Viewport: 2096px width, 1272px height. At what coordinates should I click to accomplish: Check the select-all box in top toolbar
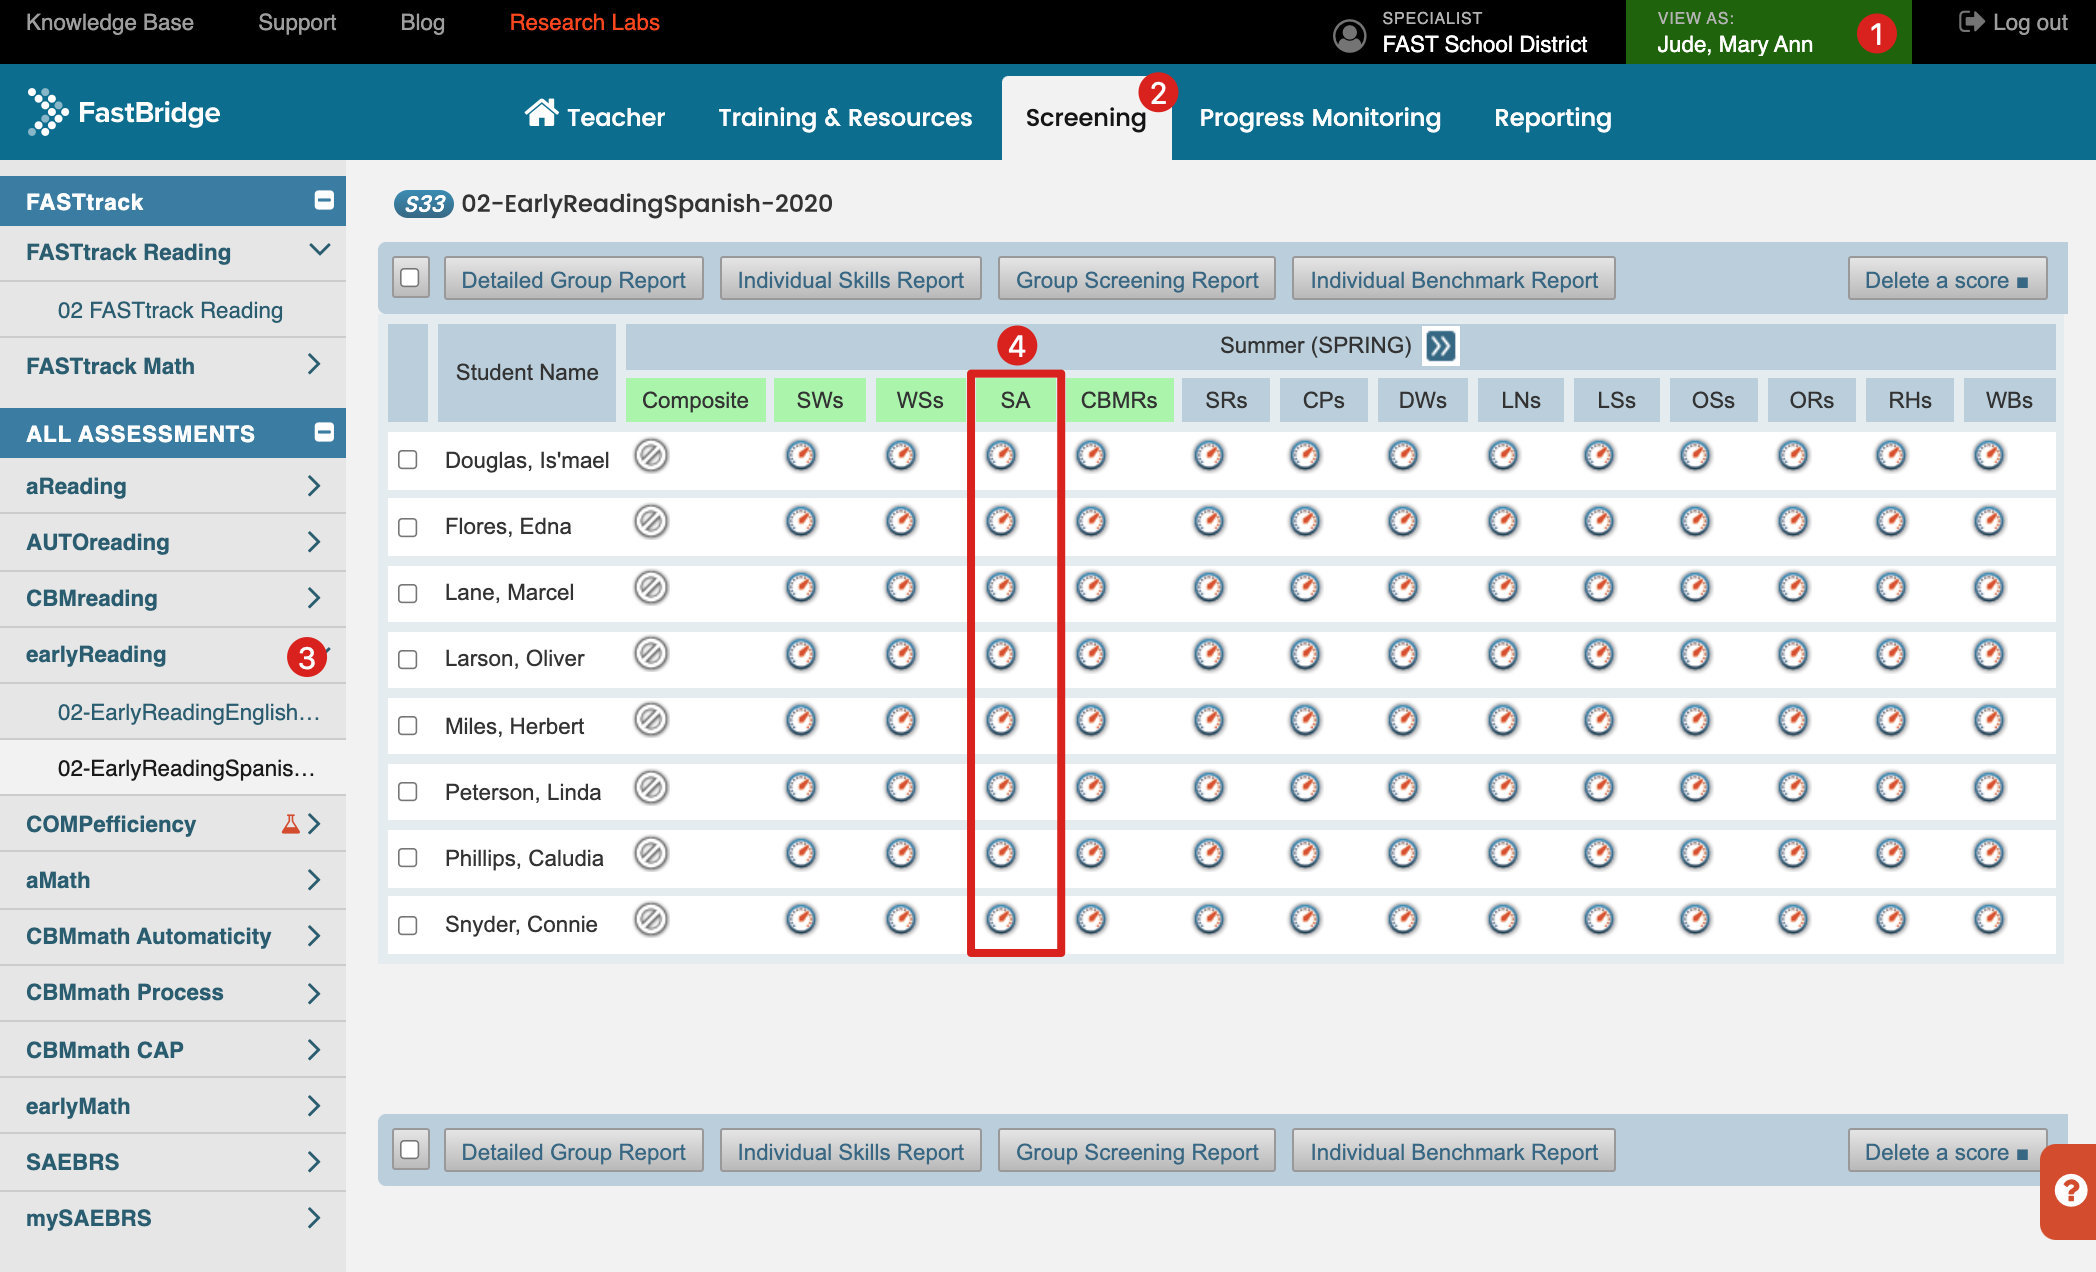[x=410, y=278]
